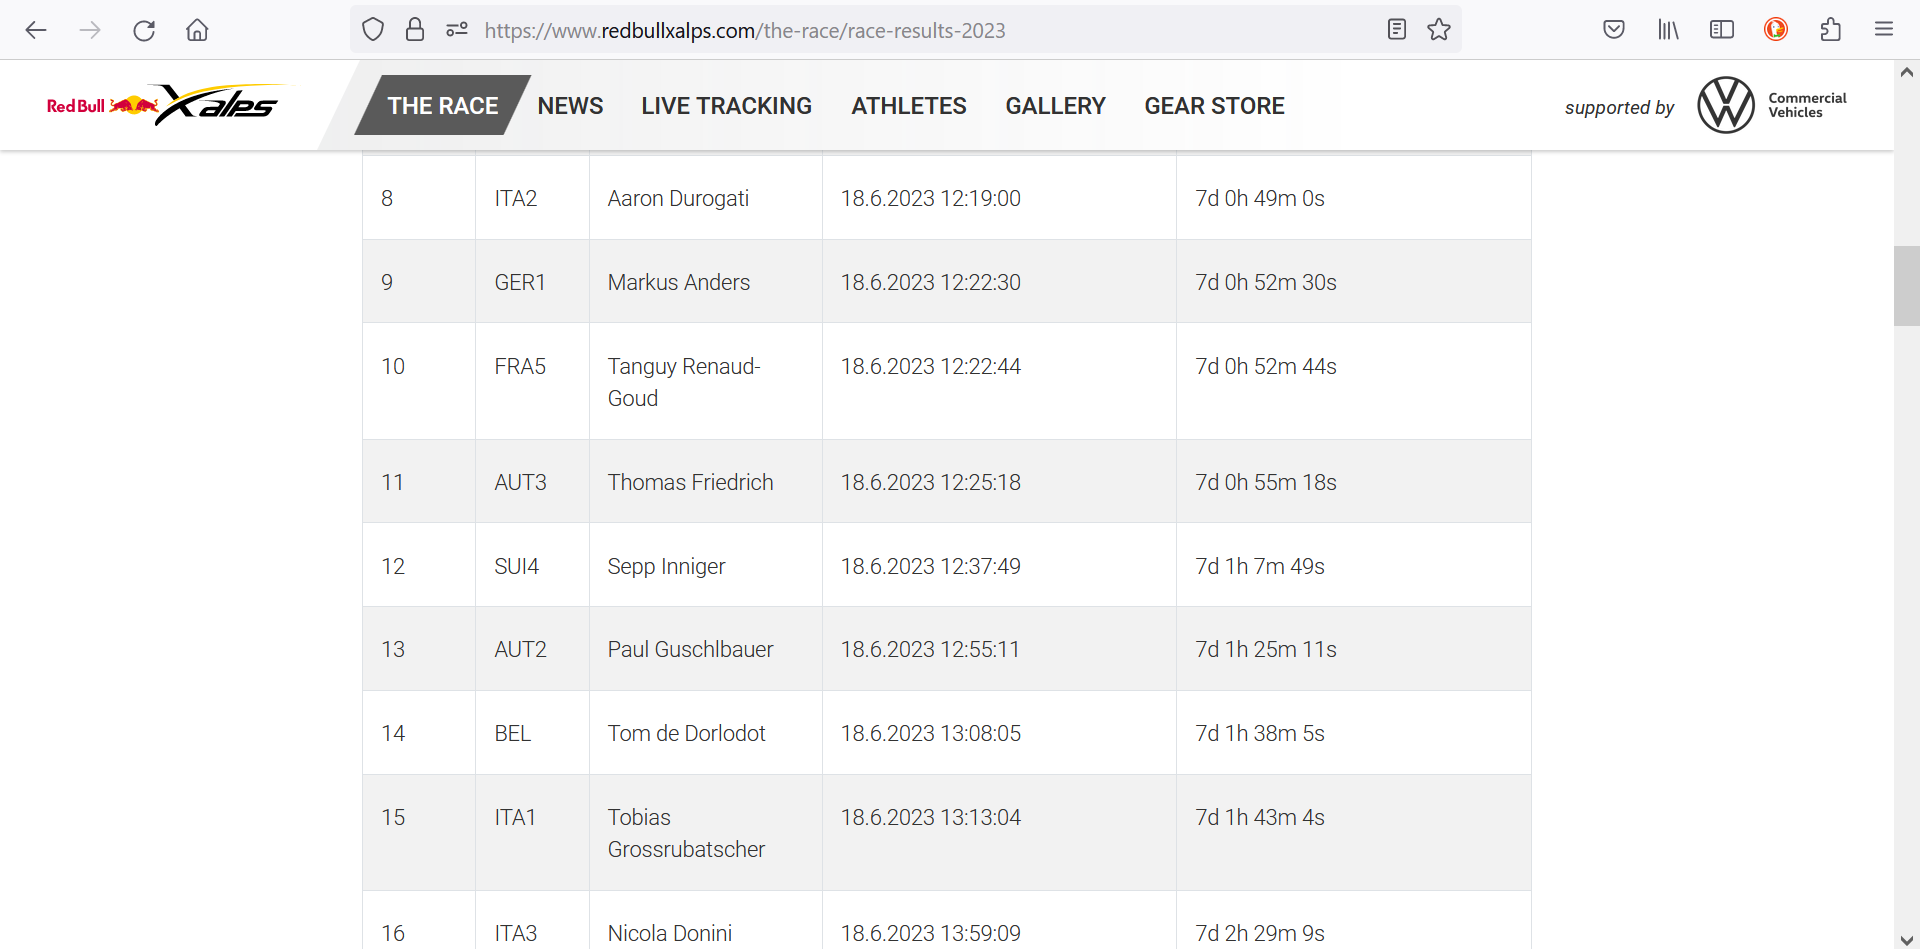The image size is (1920, 949).
Task: Open the Firefox hamburger application menu
Action: click(1884, 30)
